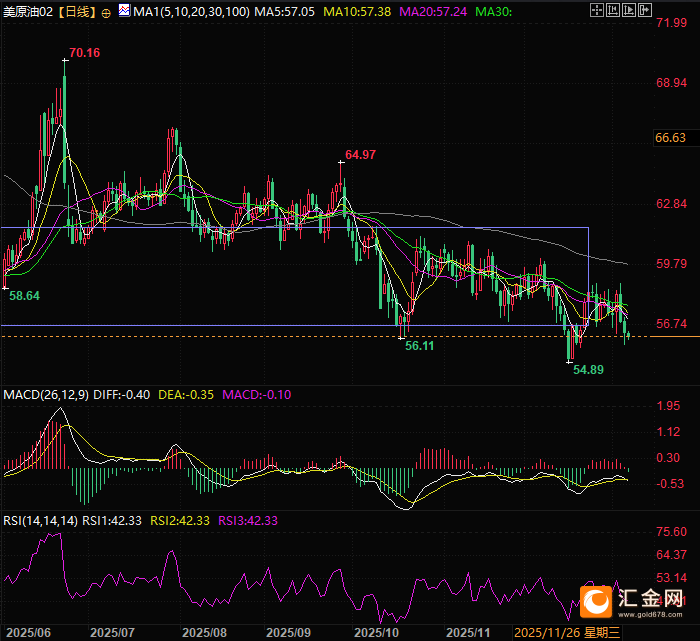Click the 66.63 price axis label
The image size is (700, 641).
tap(670, 138)
